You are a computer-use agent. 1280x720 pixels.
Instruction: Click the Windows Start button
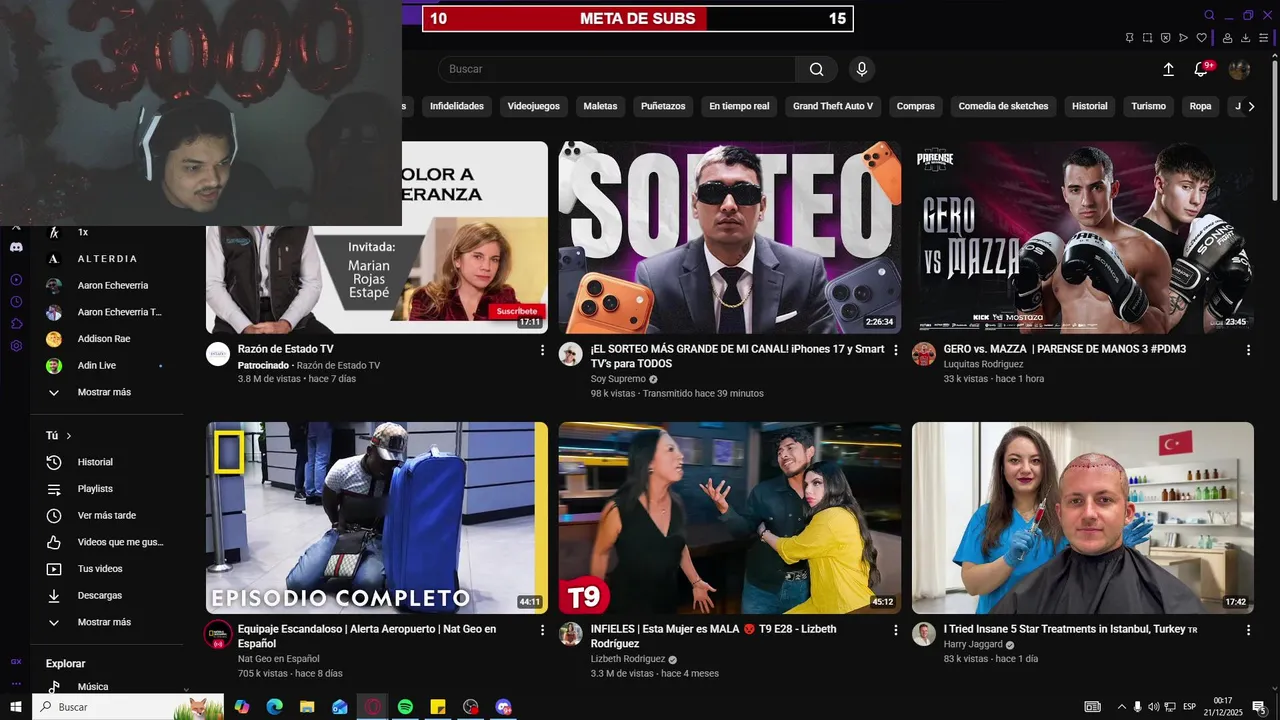(15, 707)
